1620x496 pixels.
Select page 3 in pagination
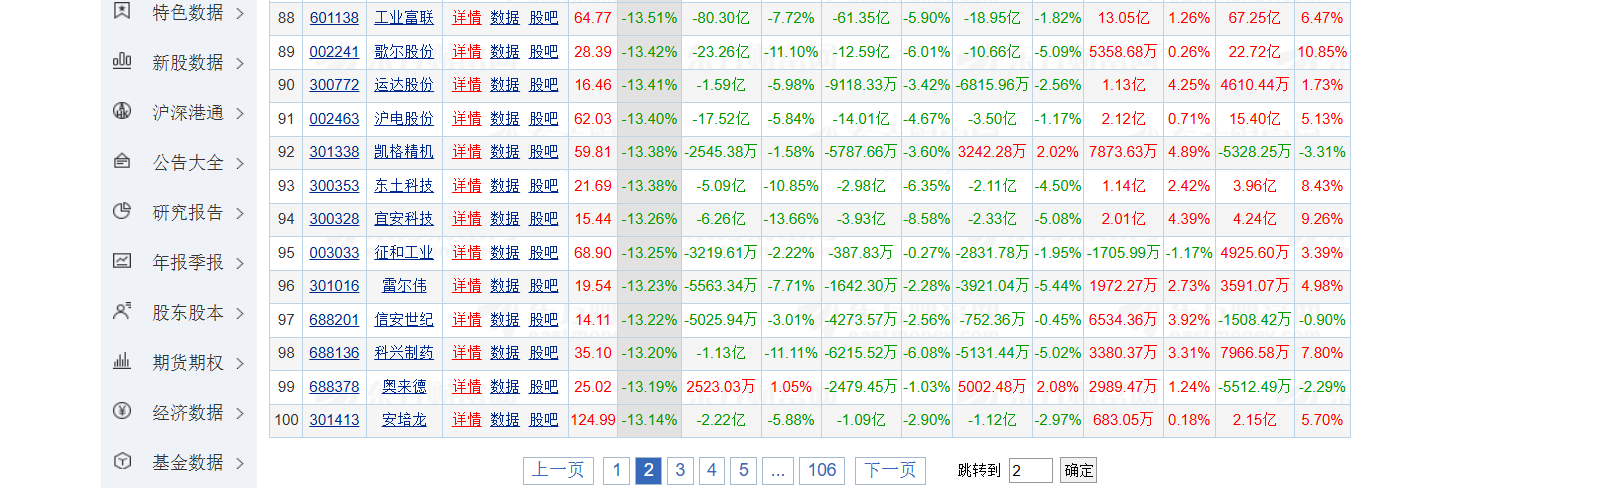pos(680,470)
